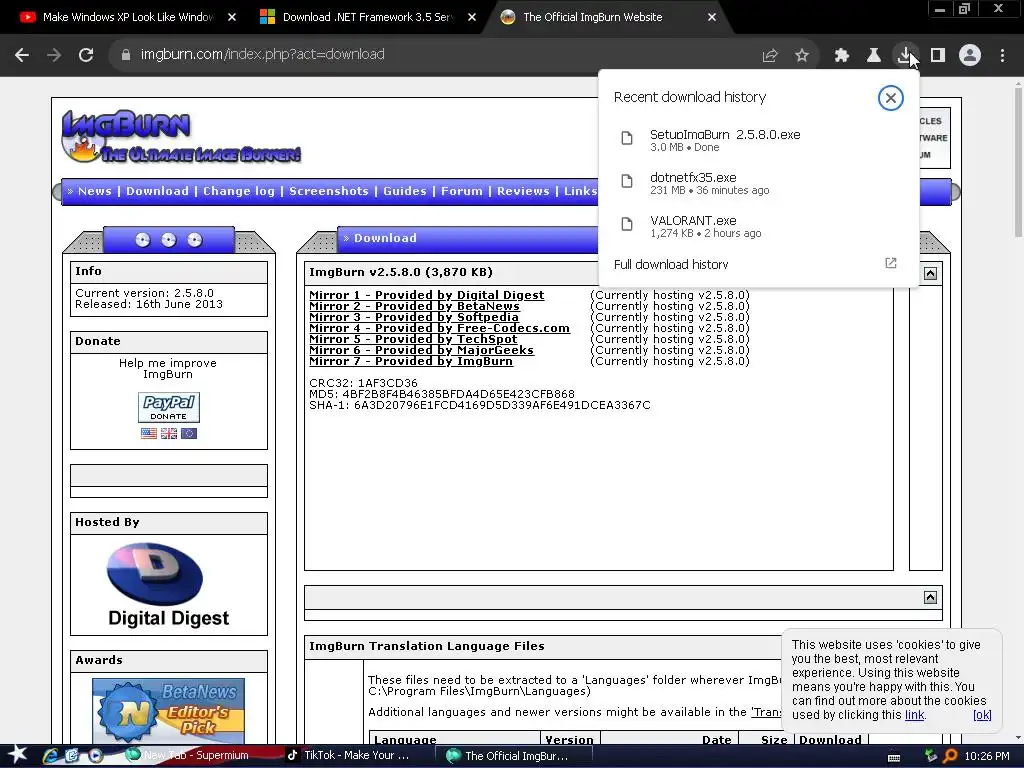Open the Forum menu item

[x=462, y=191]
